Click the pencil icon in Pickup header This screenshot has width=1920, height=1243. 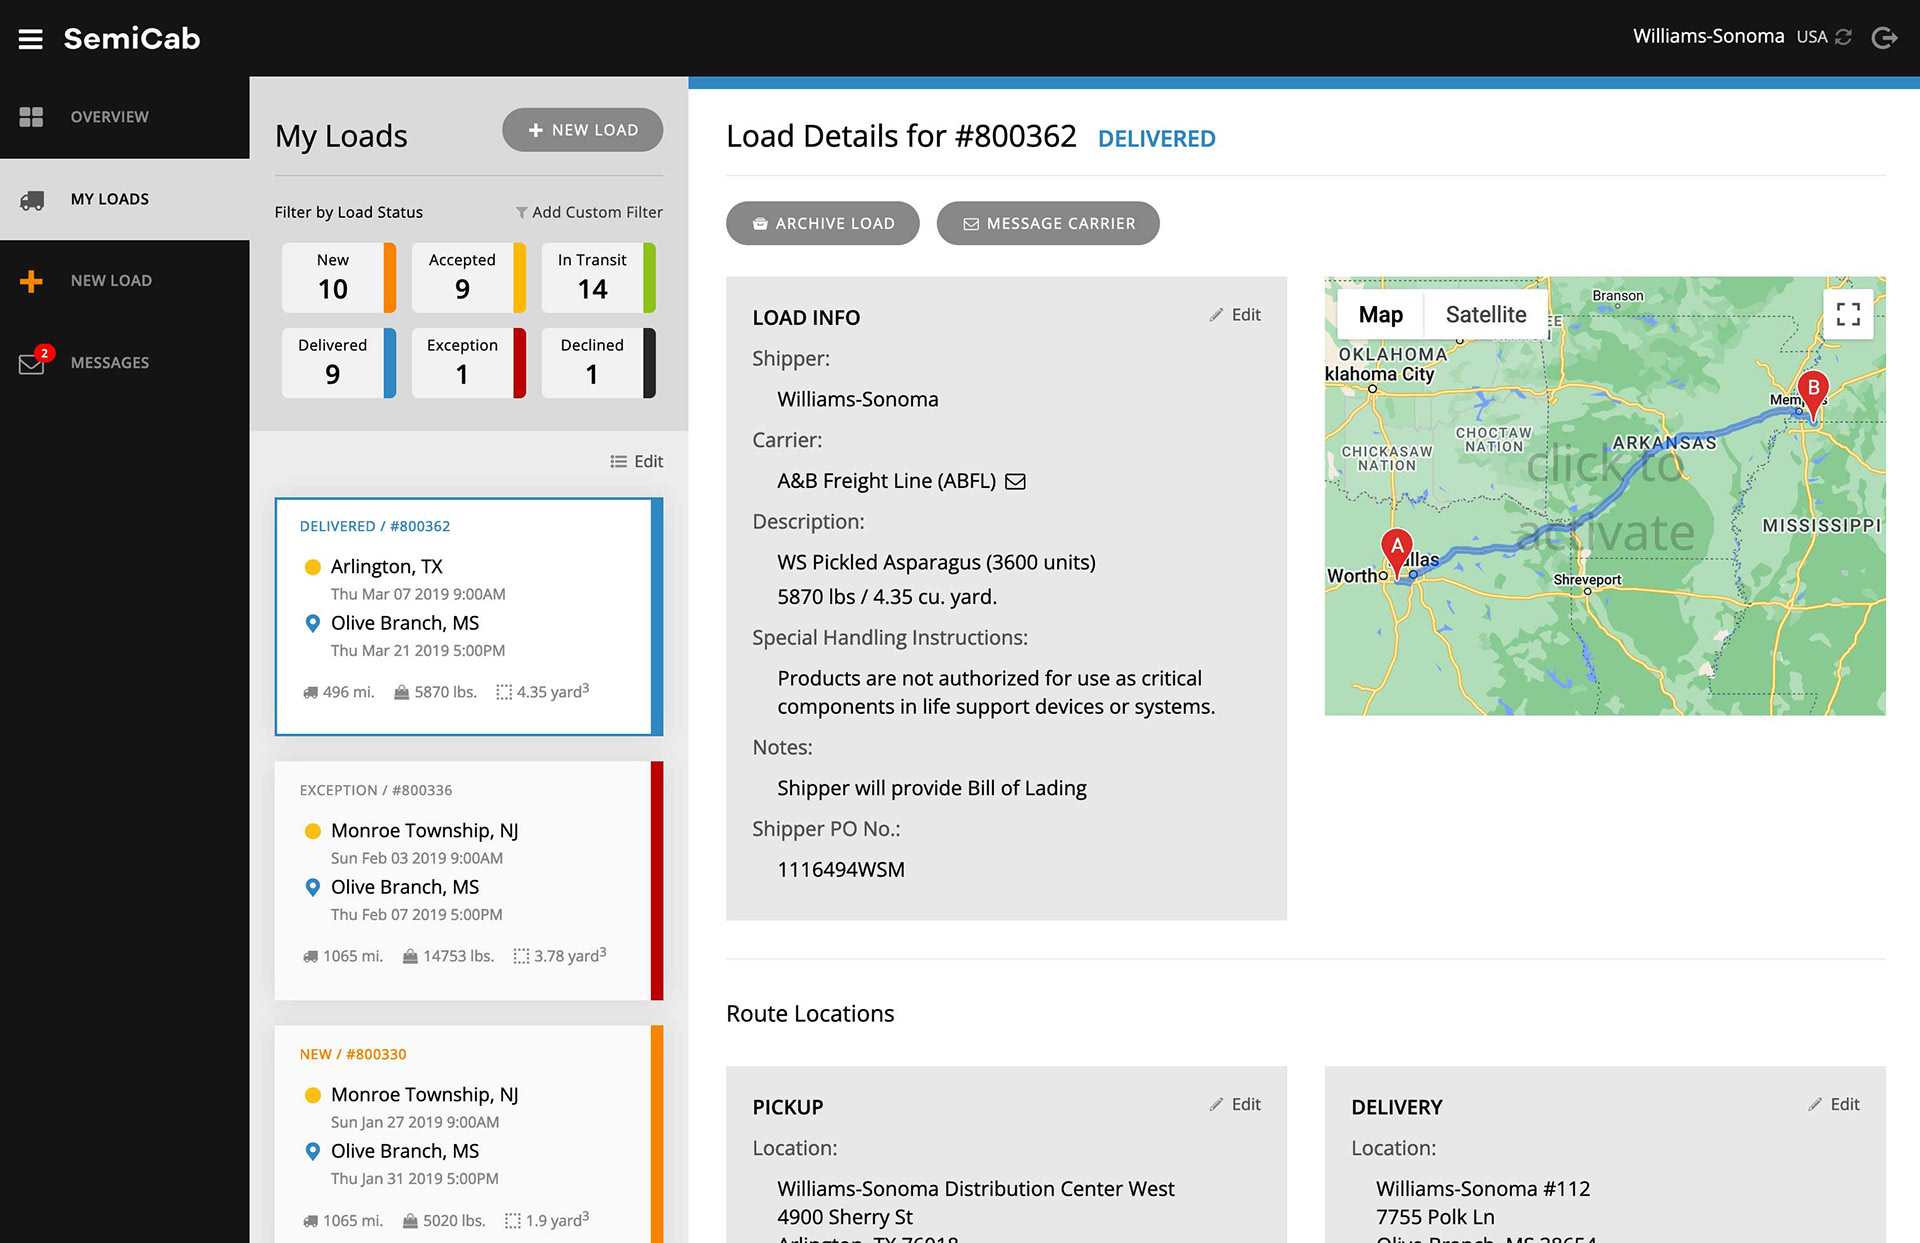1216,1105
